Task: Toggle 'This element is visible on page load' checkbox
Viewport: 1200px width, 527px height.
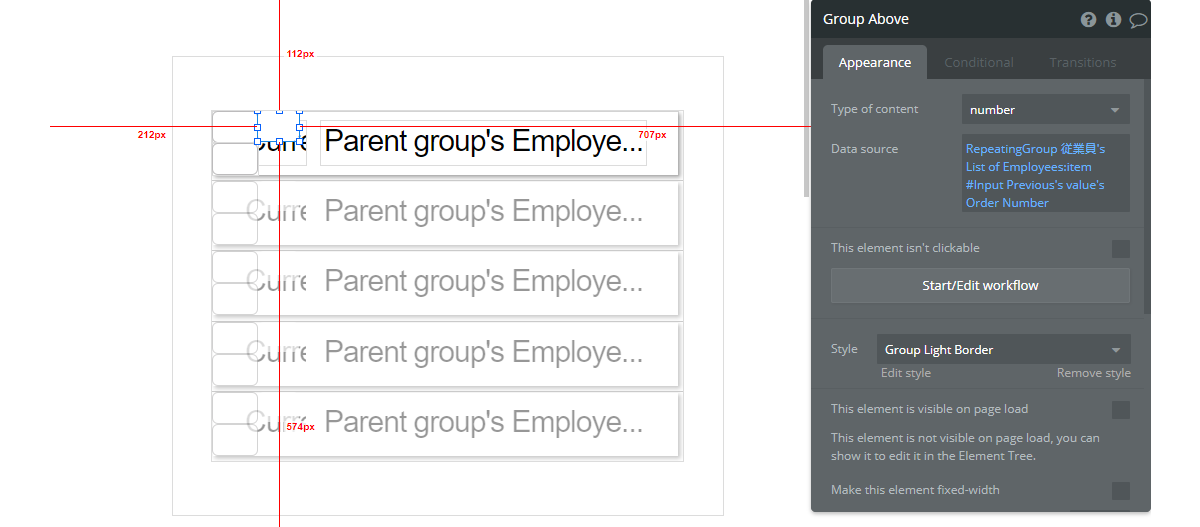Action: (1121, 410)
